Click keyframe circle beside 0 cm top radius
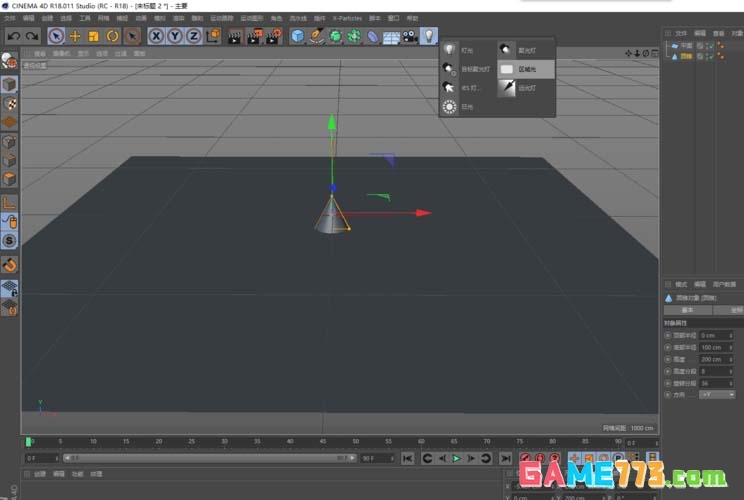Viewport: 744px width, 500px height. [x=668, y=335]
